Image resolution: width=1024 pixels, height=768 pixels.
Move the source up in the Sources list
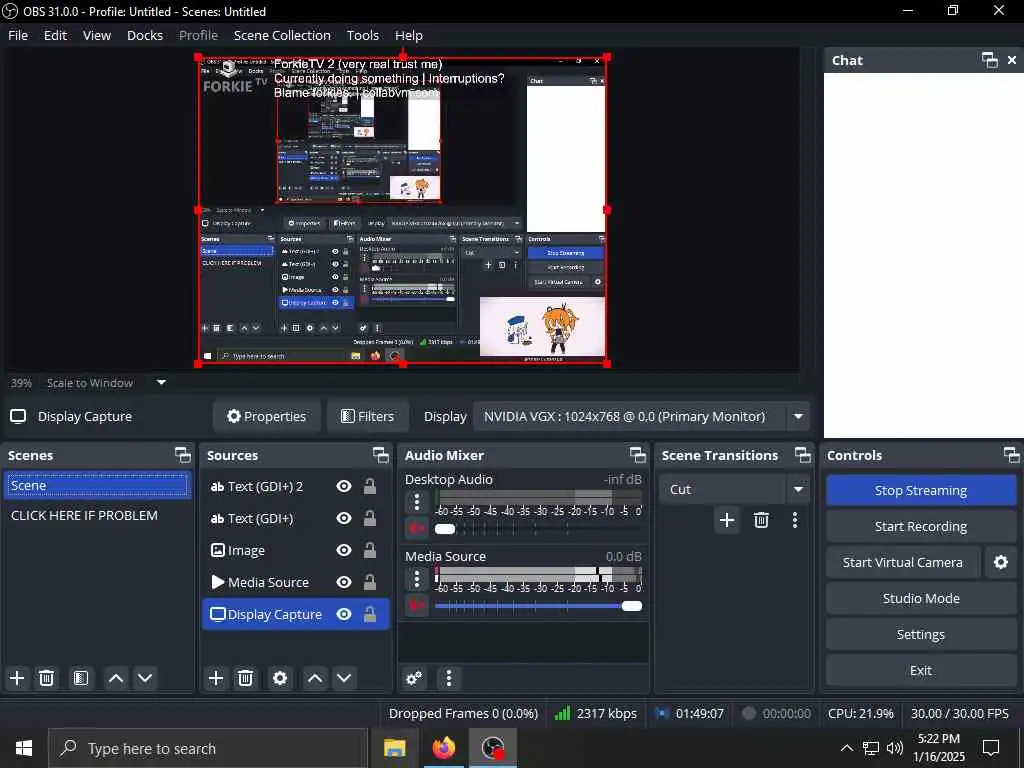(315, 679)
